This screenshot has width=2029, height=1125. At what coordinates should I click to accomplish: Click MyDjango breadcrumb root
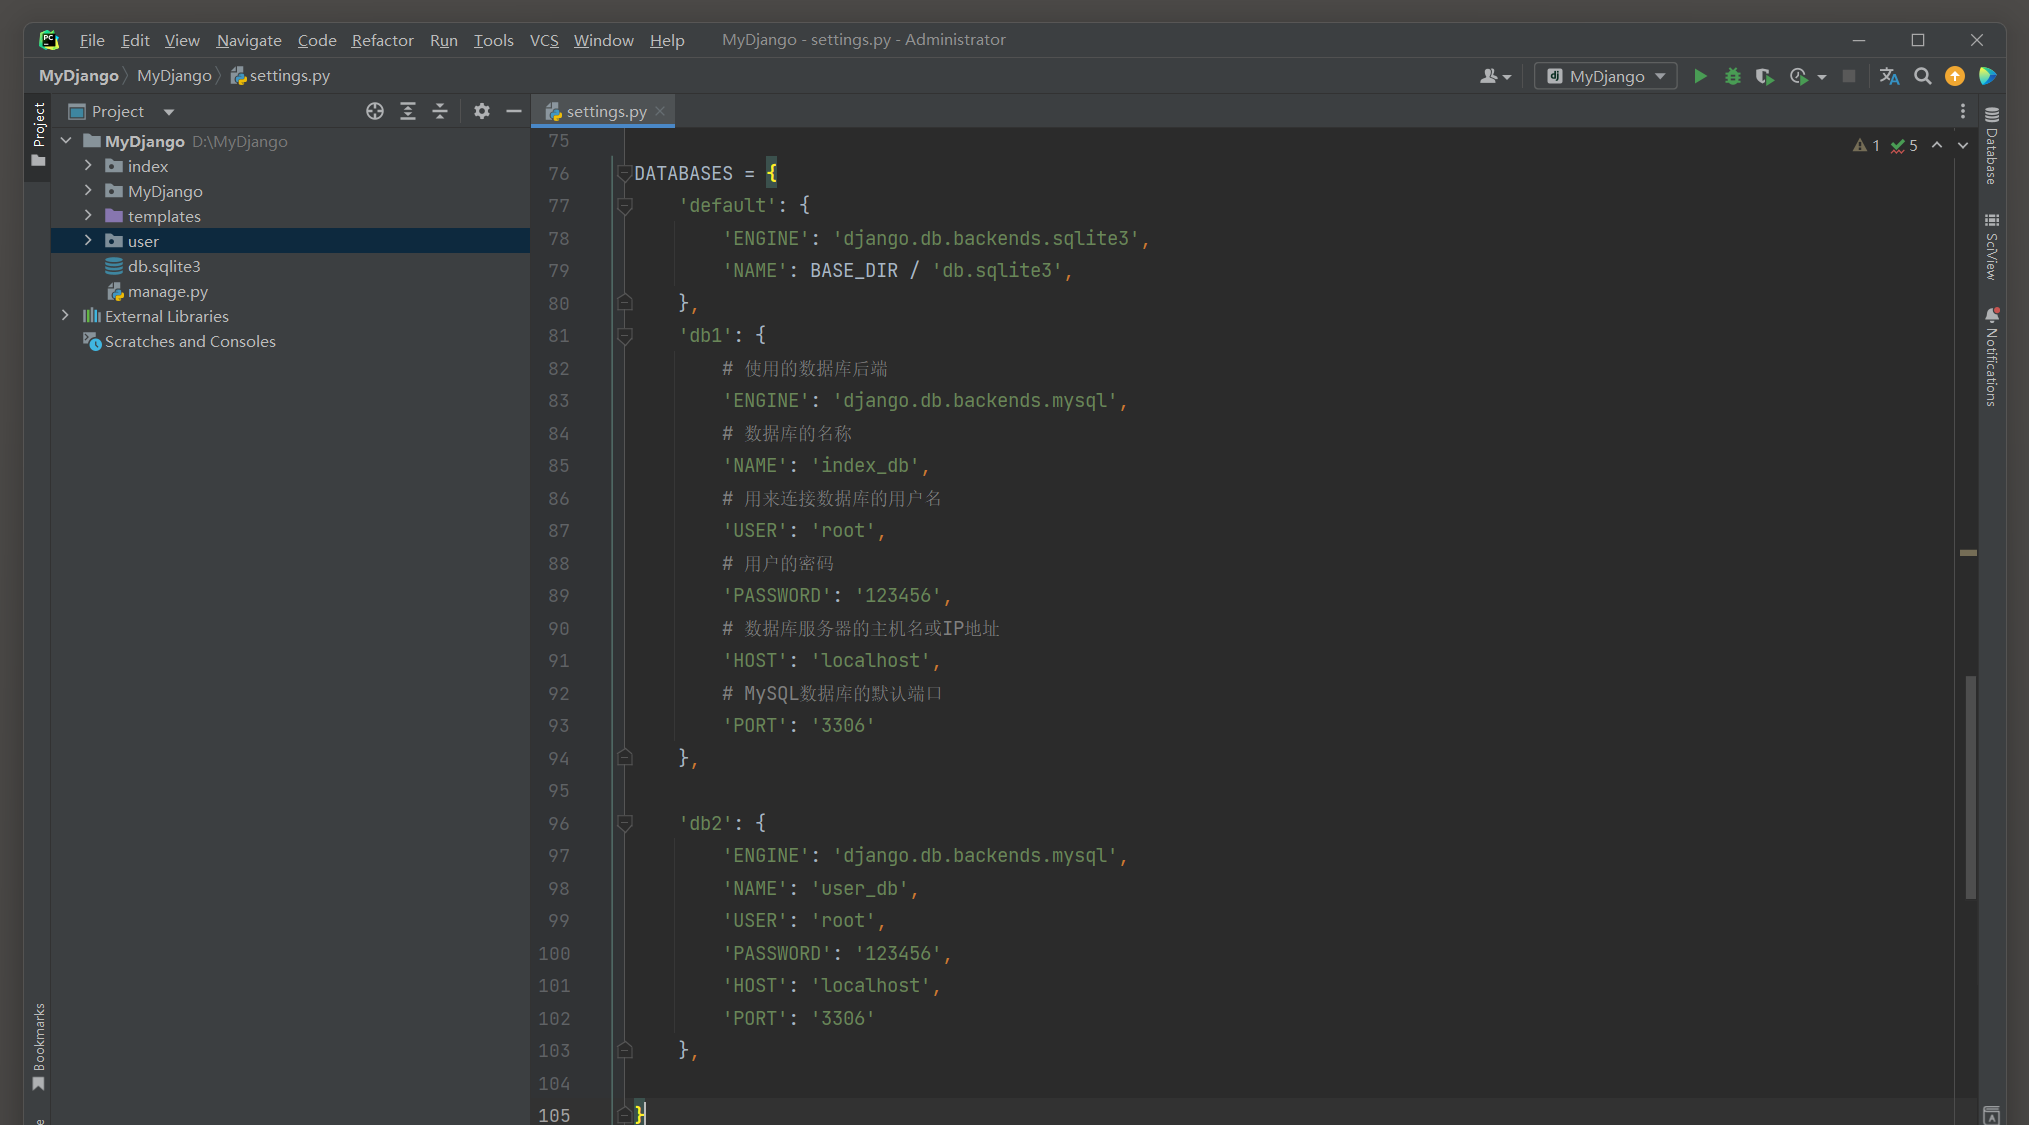tap(78, 76)
